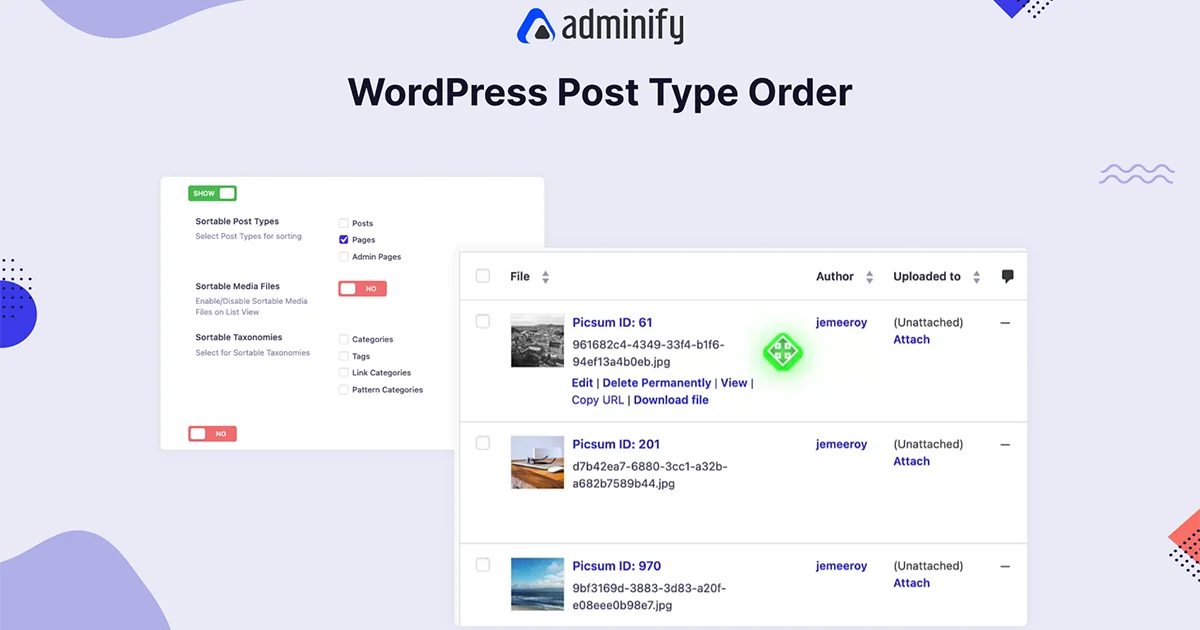
Task: Click the Picsum ID 970 thumbnail image
Action: tap(537, 583)
